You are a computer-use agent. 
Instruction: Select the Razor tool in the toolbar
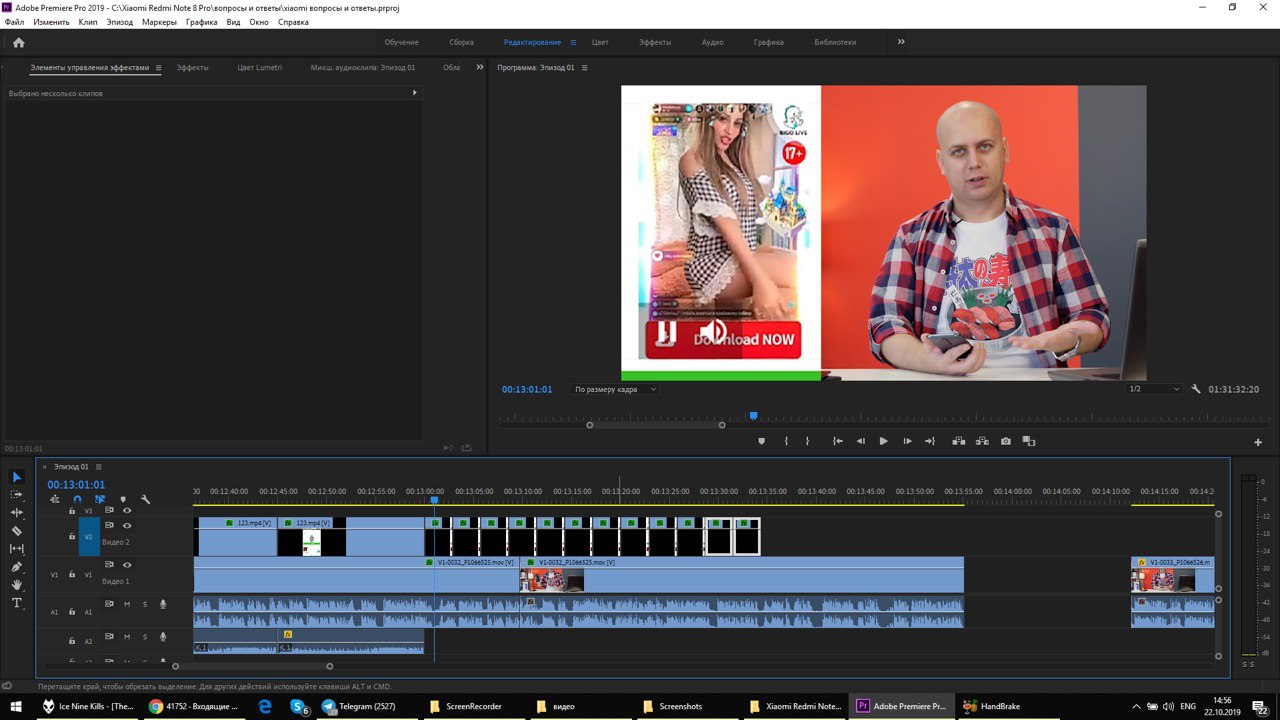pos(16,531)
